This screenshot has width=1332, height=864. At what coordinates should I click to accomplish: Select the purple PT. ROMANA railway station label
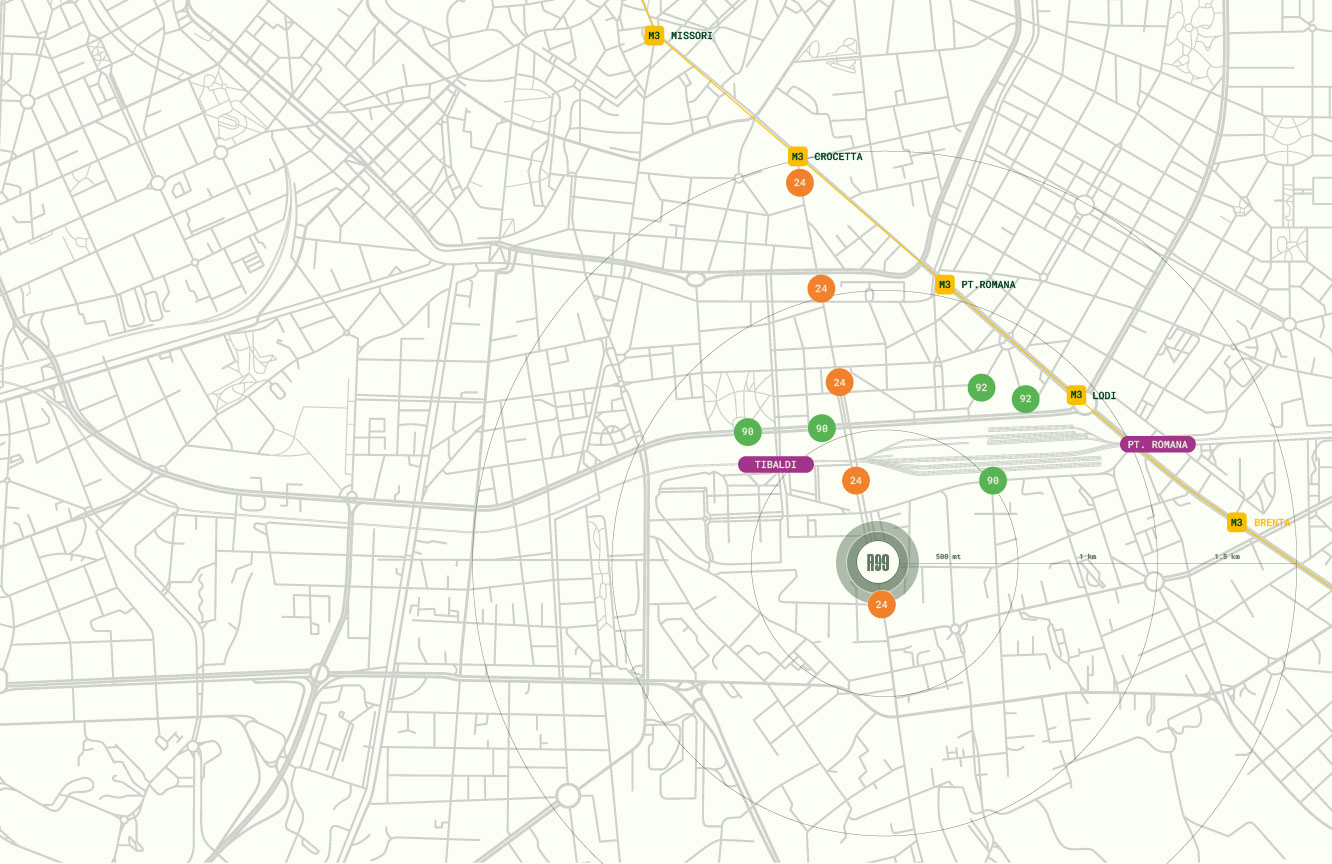1157,444
